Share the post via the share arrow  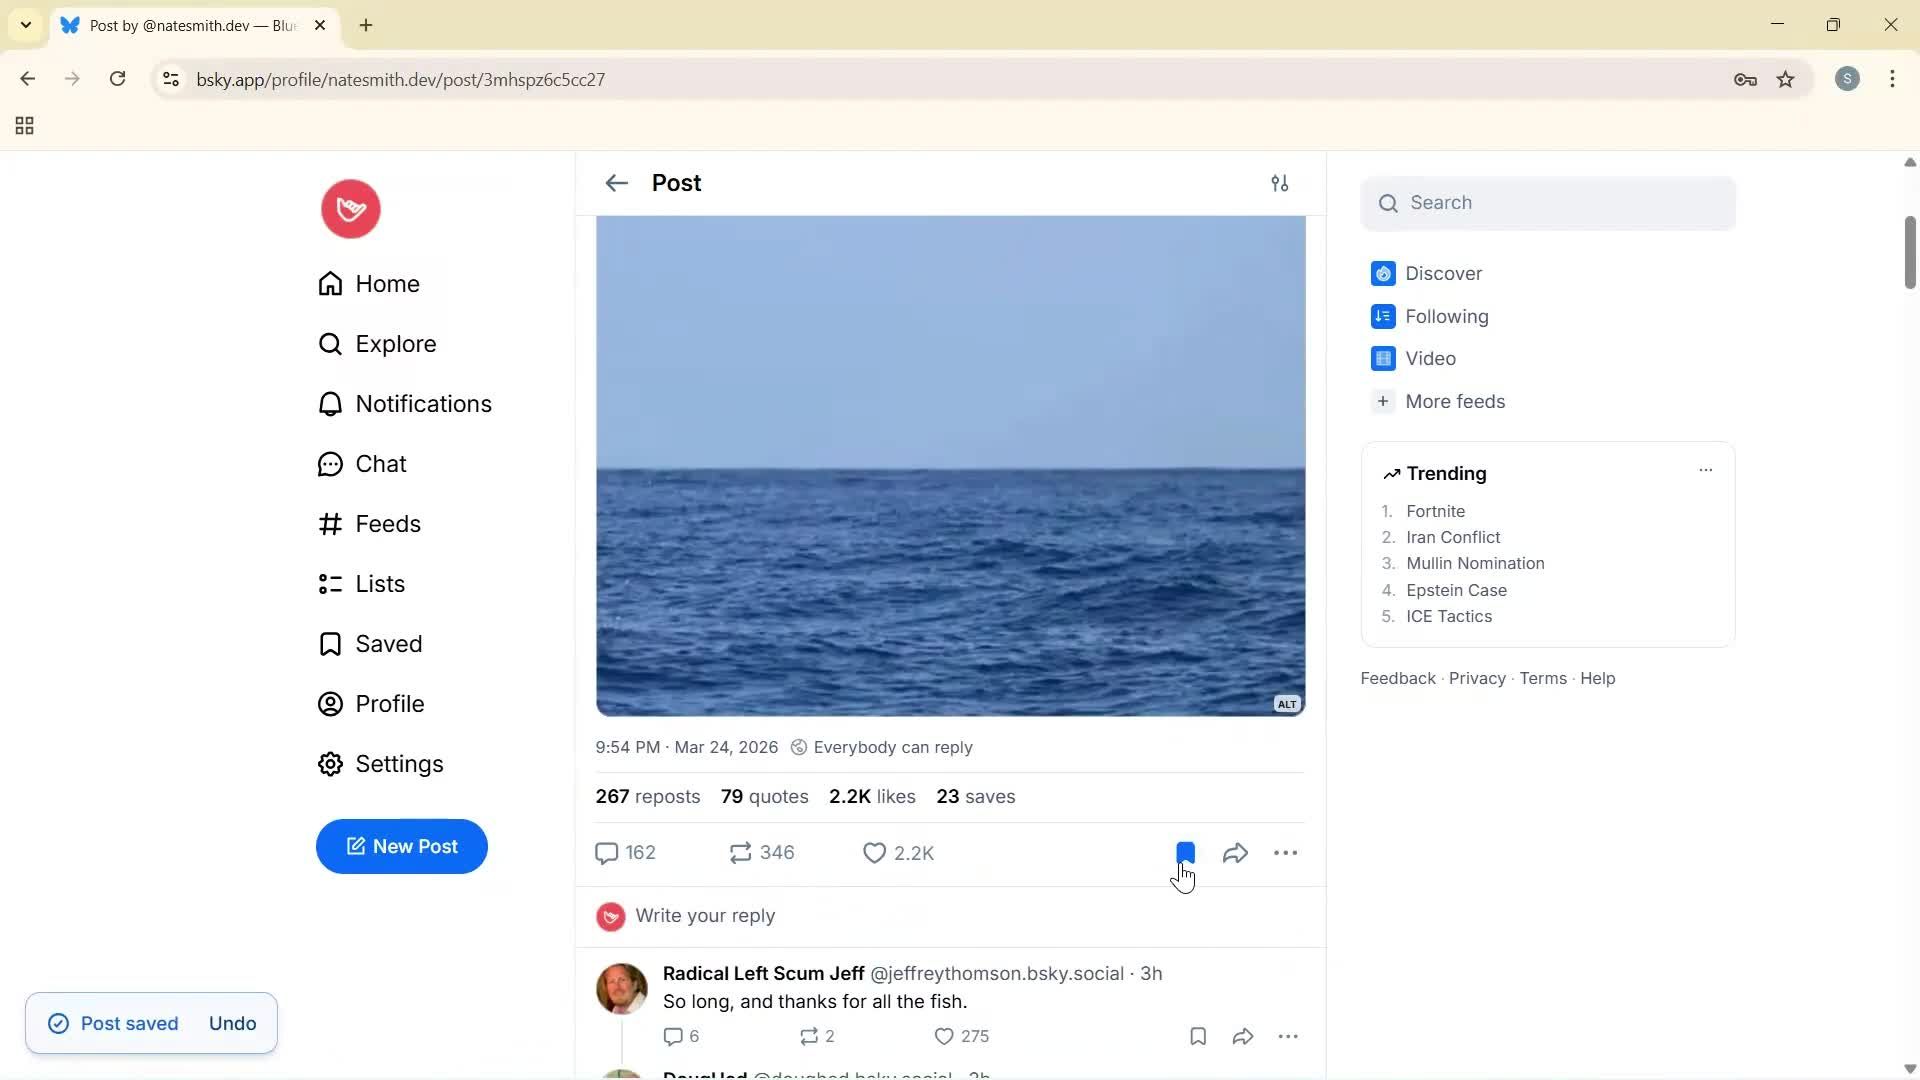pyautogui.click(x=1235, y=852)
